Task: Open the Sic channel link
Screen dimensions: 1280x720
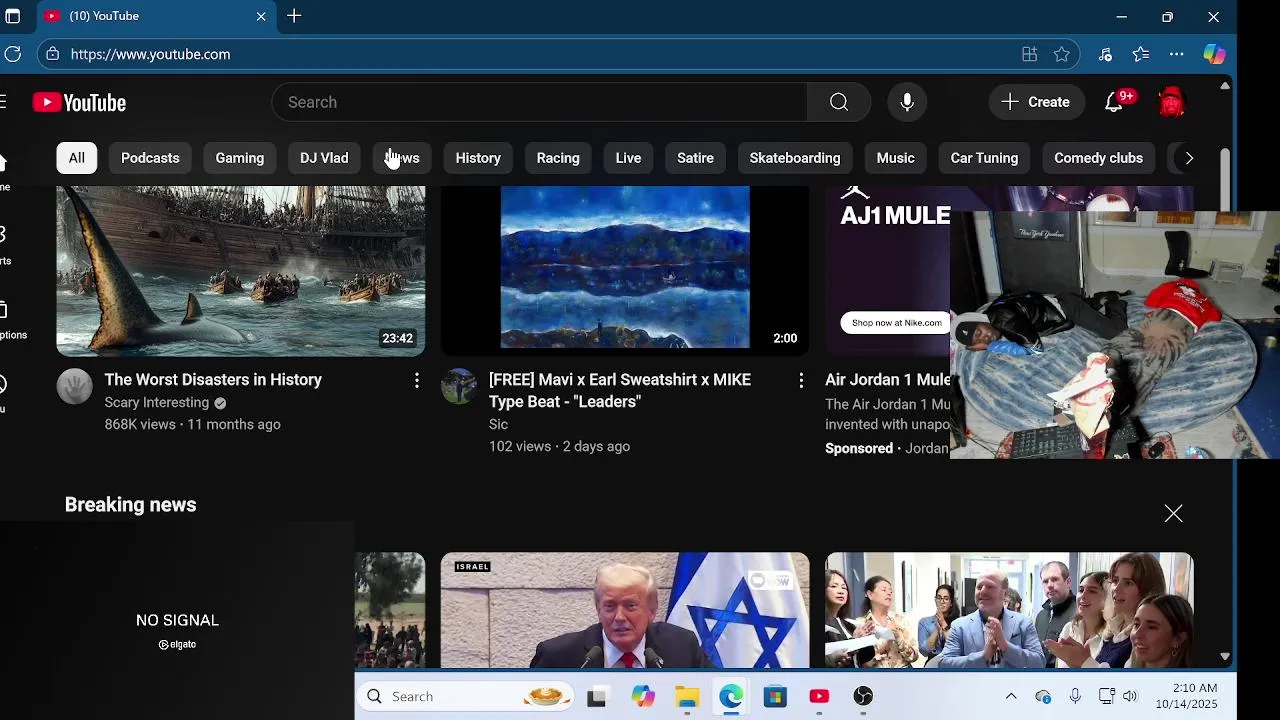Action: click(x=498, y=425)
